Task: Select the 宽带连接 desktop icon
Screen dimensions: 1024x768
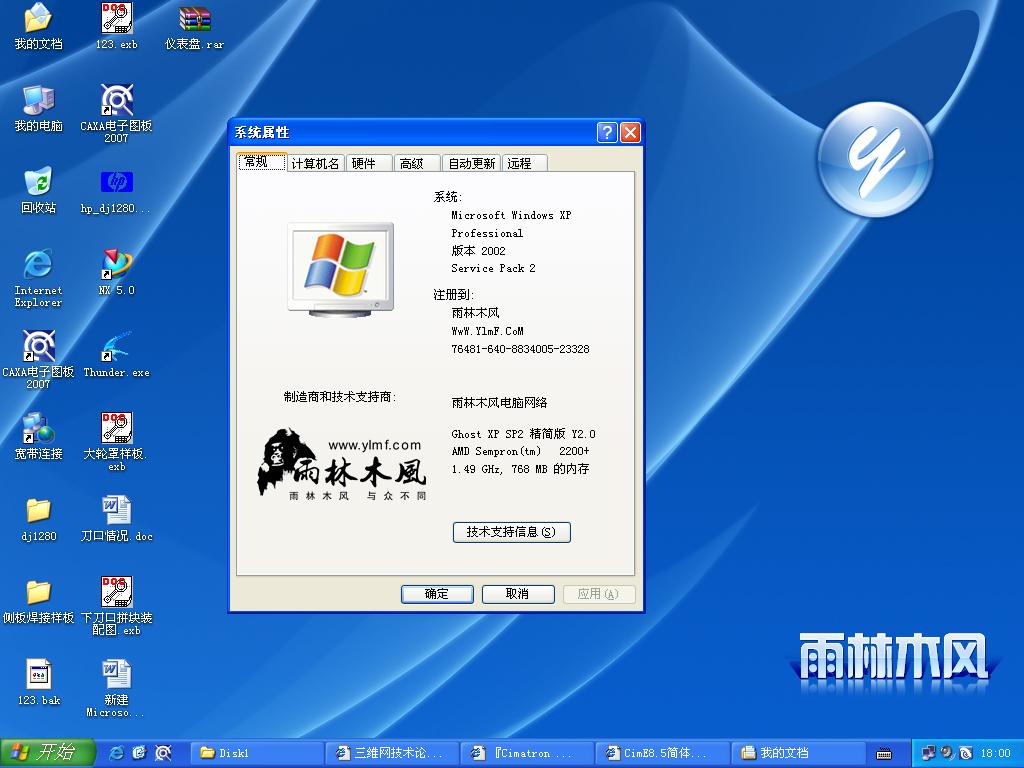Action: pos(39,436)
